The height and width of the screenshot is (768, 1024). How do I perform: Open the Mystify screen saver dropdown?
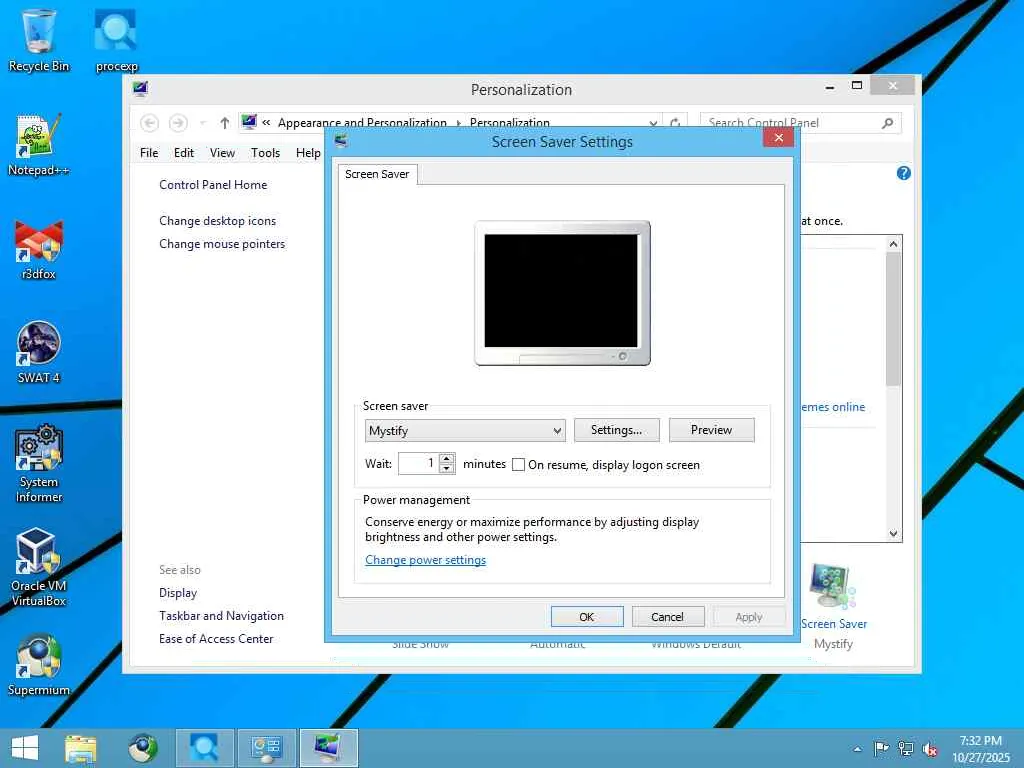[x=465, y=430]
